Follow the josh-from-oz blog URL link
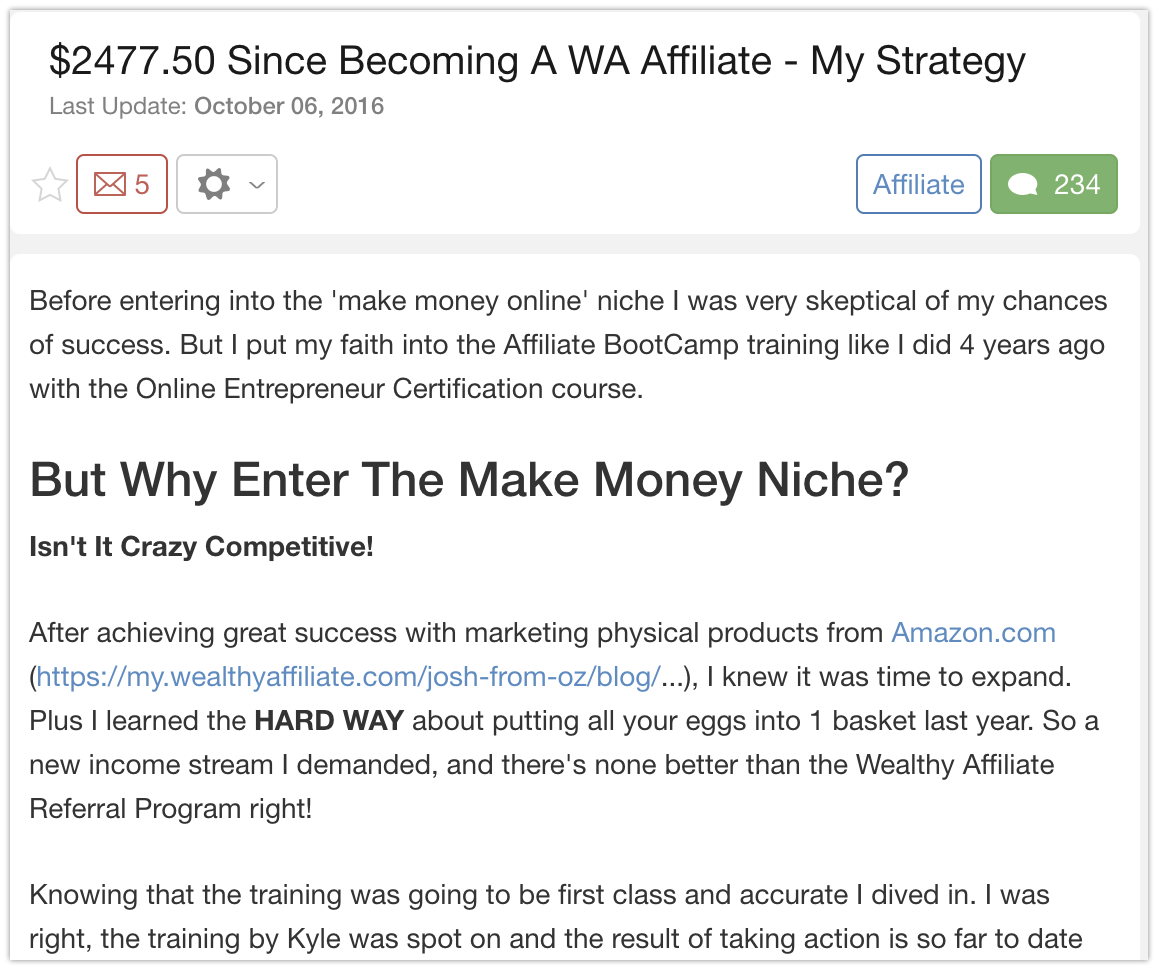 (348, 677)
